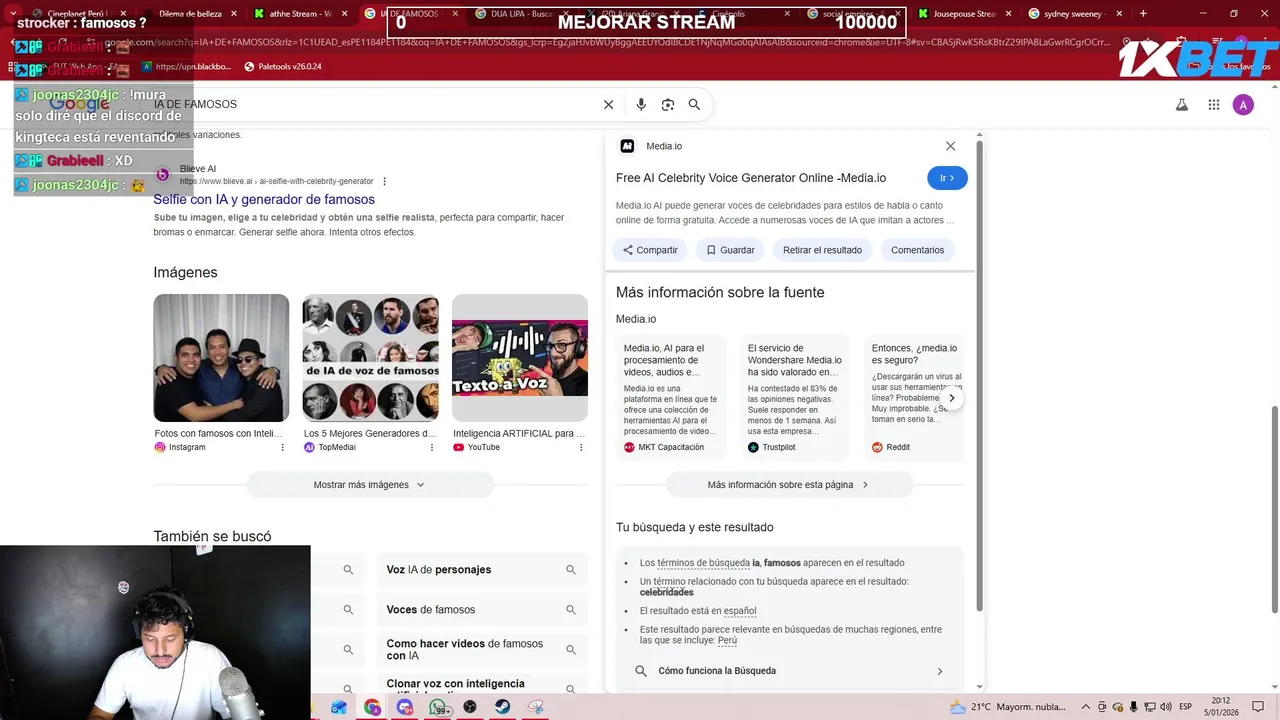Open the Google apps grid

click(x=1214, y=105)
